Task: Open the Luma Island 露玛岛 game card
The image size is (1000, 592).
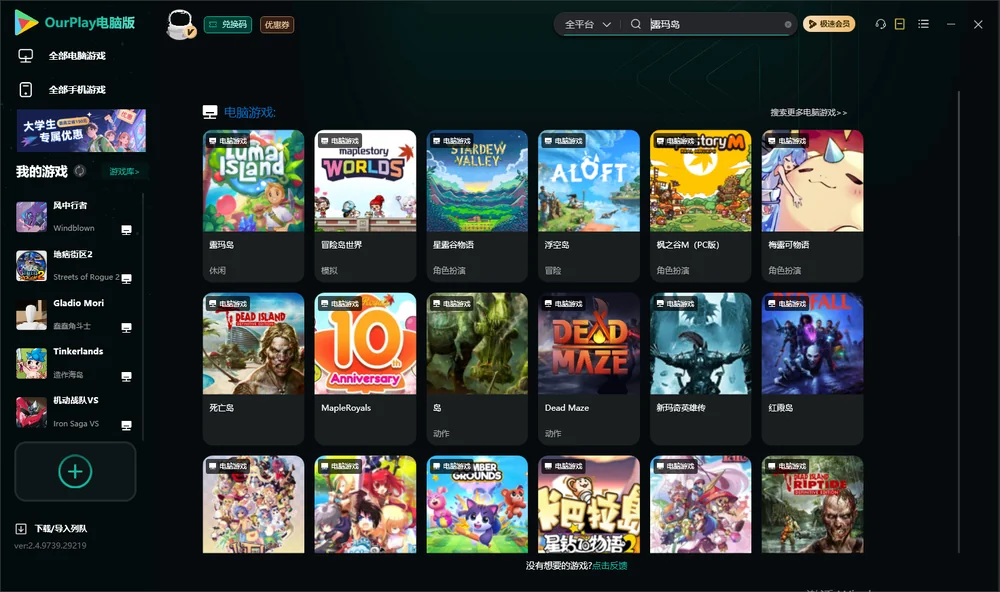Action: coord(253,205)
